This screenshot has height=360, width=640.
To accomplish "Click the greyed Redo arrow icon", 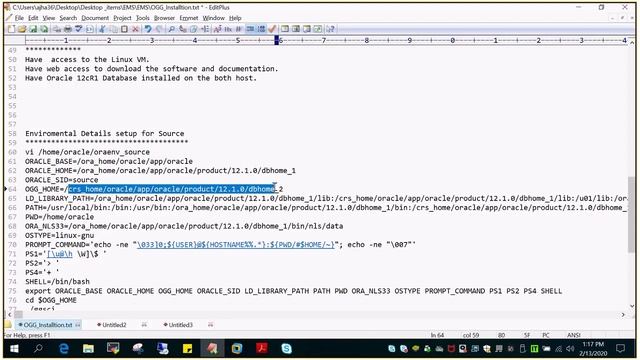I will click(159, 29).
